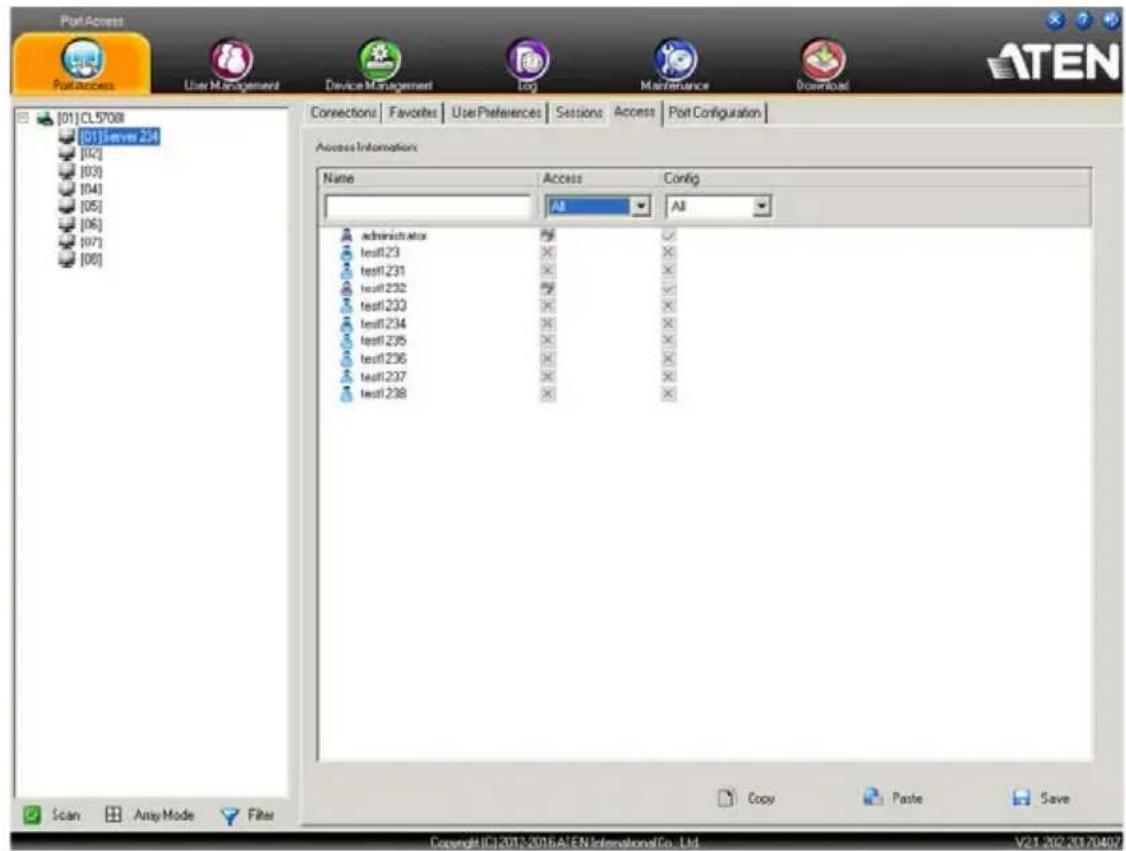Open the Download section
The height and width of the screenshot is (851, 1126).
pos(823,66)
